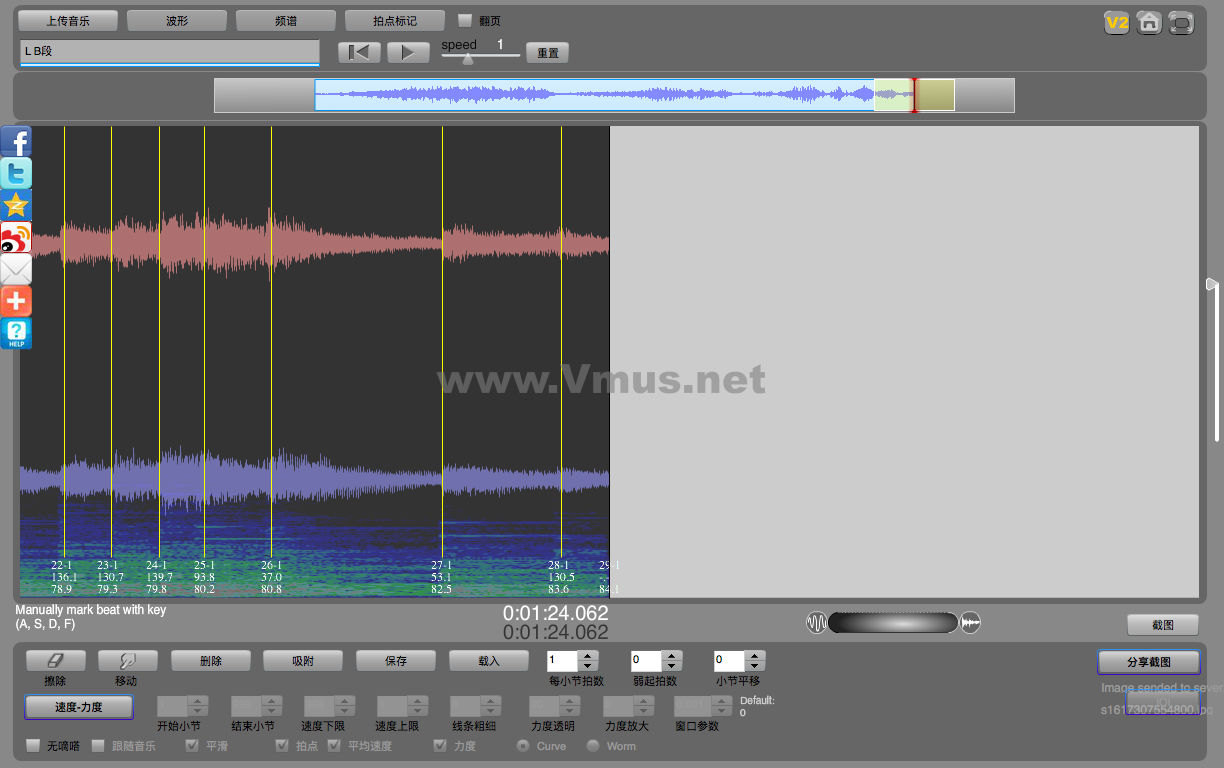Click the 26-1 beat marker label
The width and height of the screenshot is (1224, 768).
pos(271,565)
